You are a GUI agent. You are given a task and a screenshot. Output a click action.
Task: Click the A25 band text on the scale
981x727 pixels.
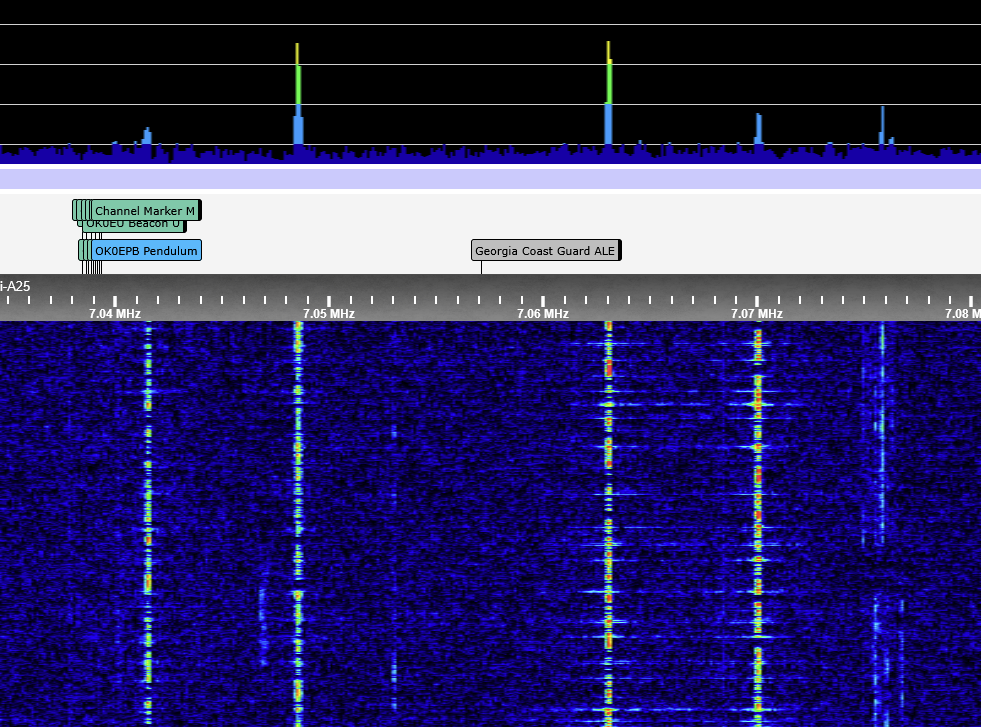tap(17, 286)
